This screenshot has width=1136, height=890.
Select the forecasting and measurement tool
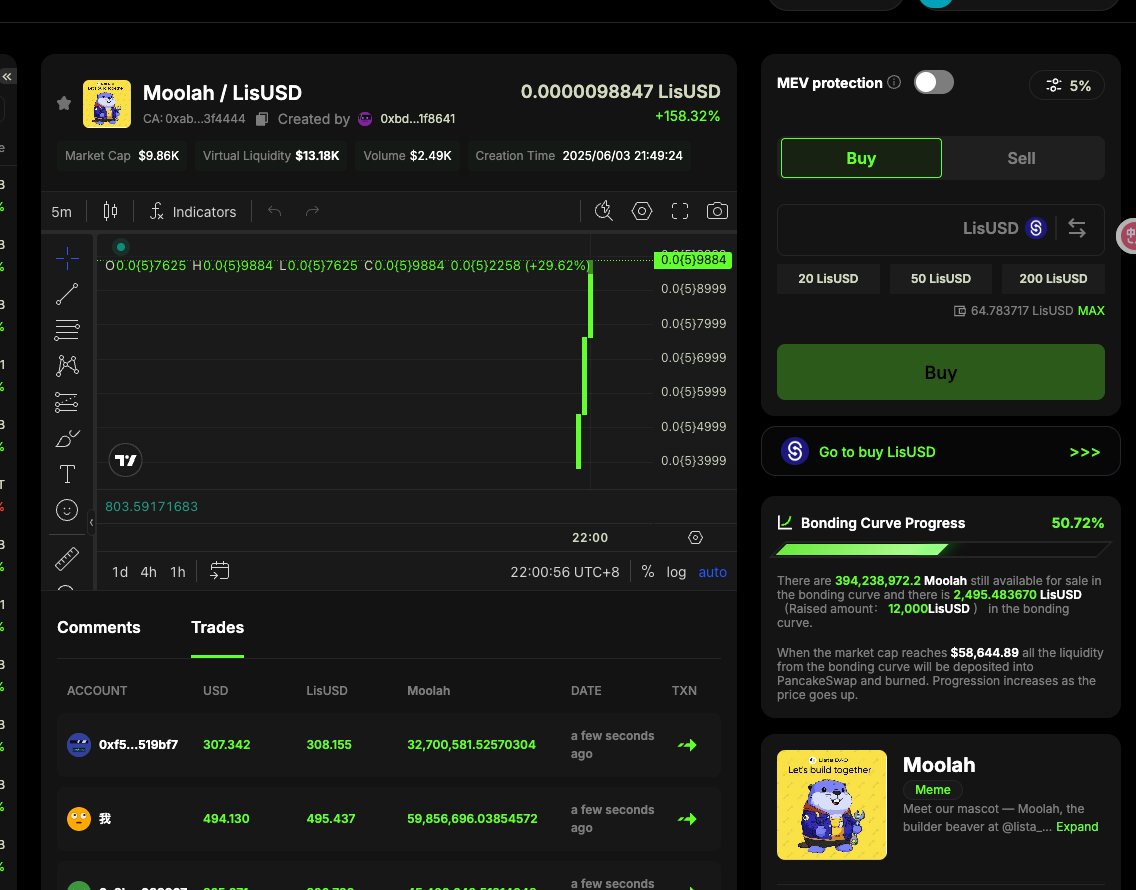pos(67,402)
